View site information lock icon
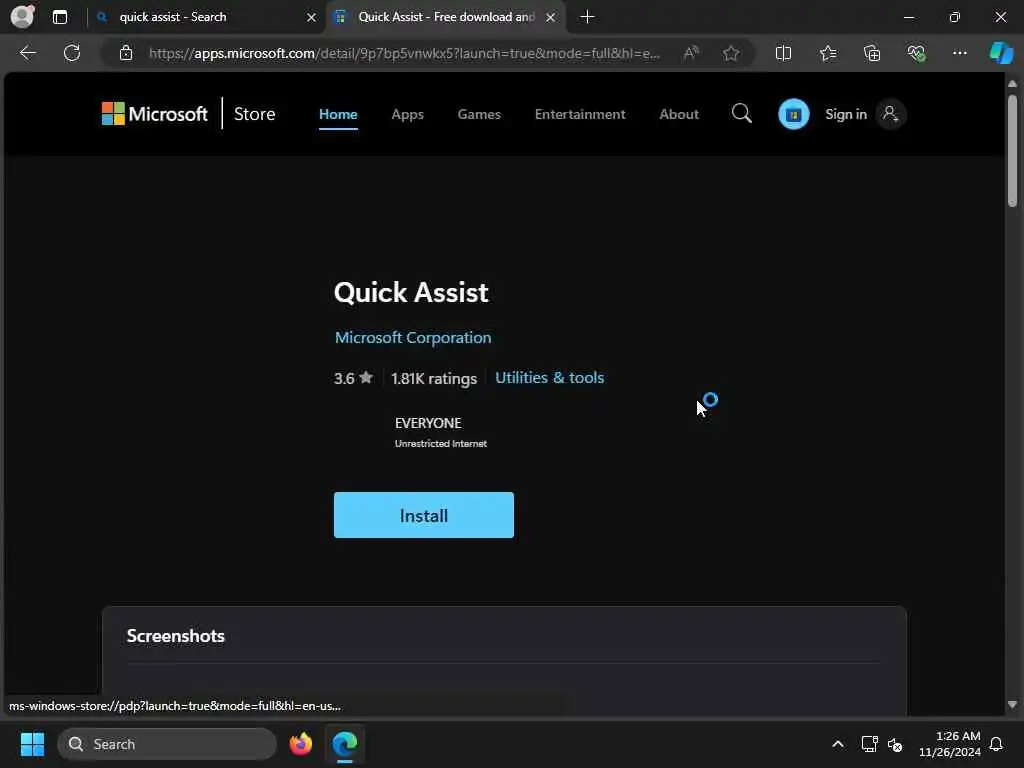Image resolution: width=1024 pixels, height=768 pixels. (x=126, y=53)
